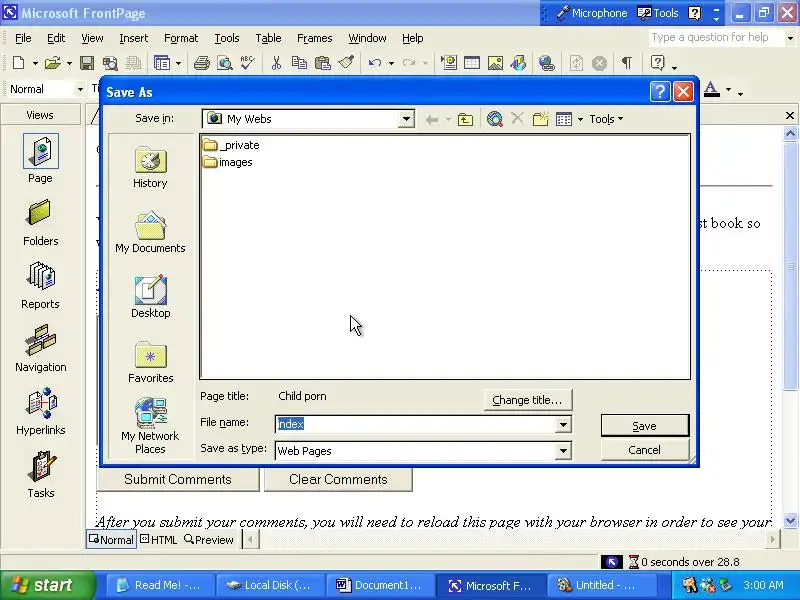Image resolution: width=800 pixels, height=600 pixels.
Task: Click the Insert Picture From File icon
Action: [x=495, y=63]
